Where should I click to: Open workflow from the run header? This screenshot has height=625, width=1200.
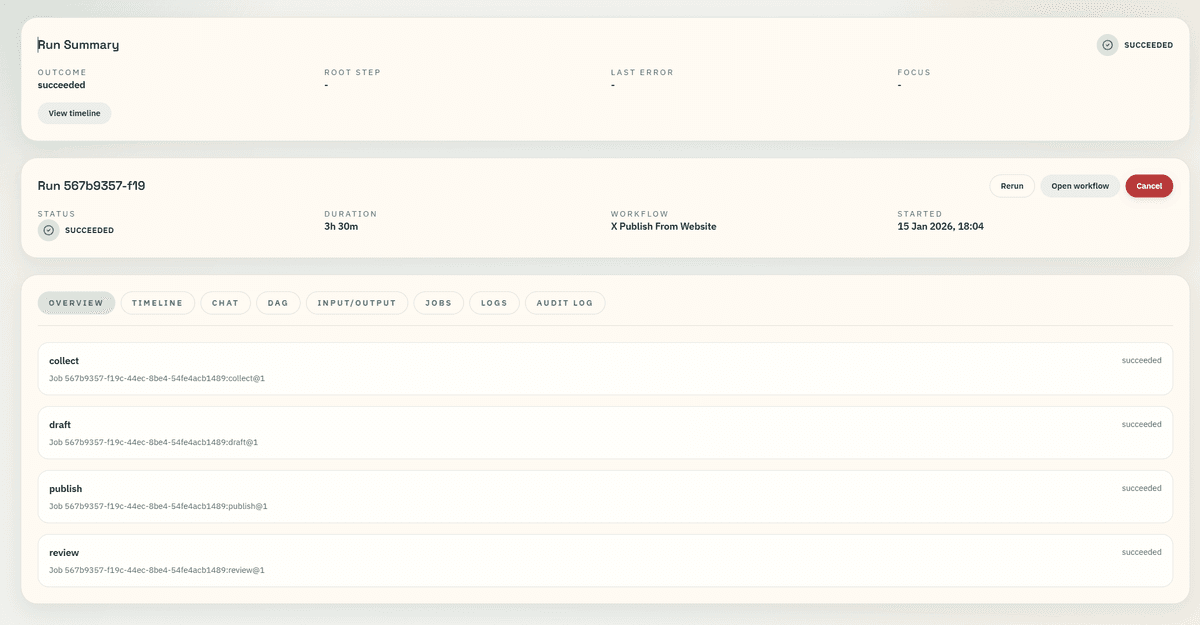(x=1080, y=185)
